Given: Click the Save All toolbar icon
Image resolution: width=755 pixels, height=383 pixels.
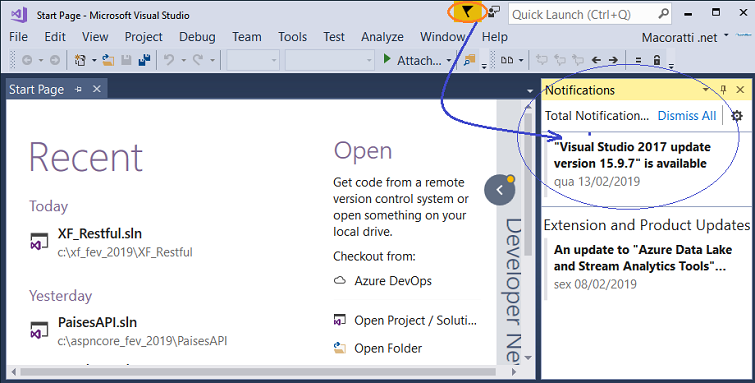Looking at the screenshot, I should 144,60.
